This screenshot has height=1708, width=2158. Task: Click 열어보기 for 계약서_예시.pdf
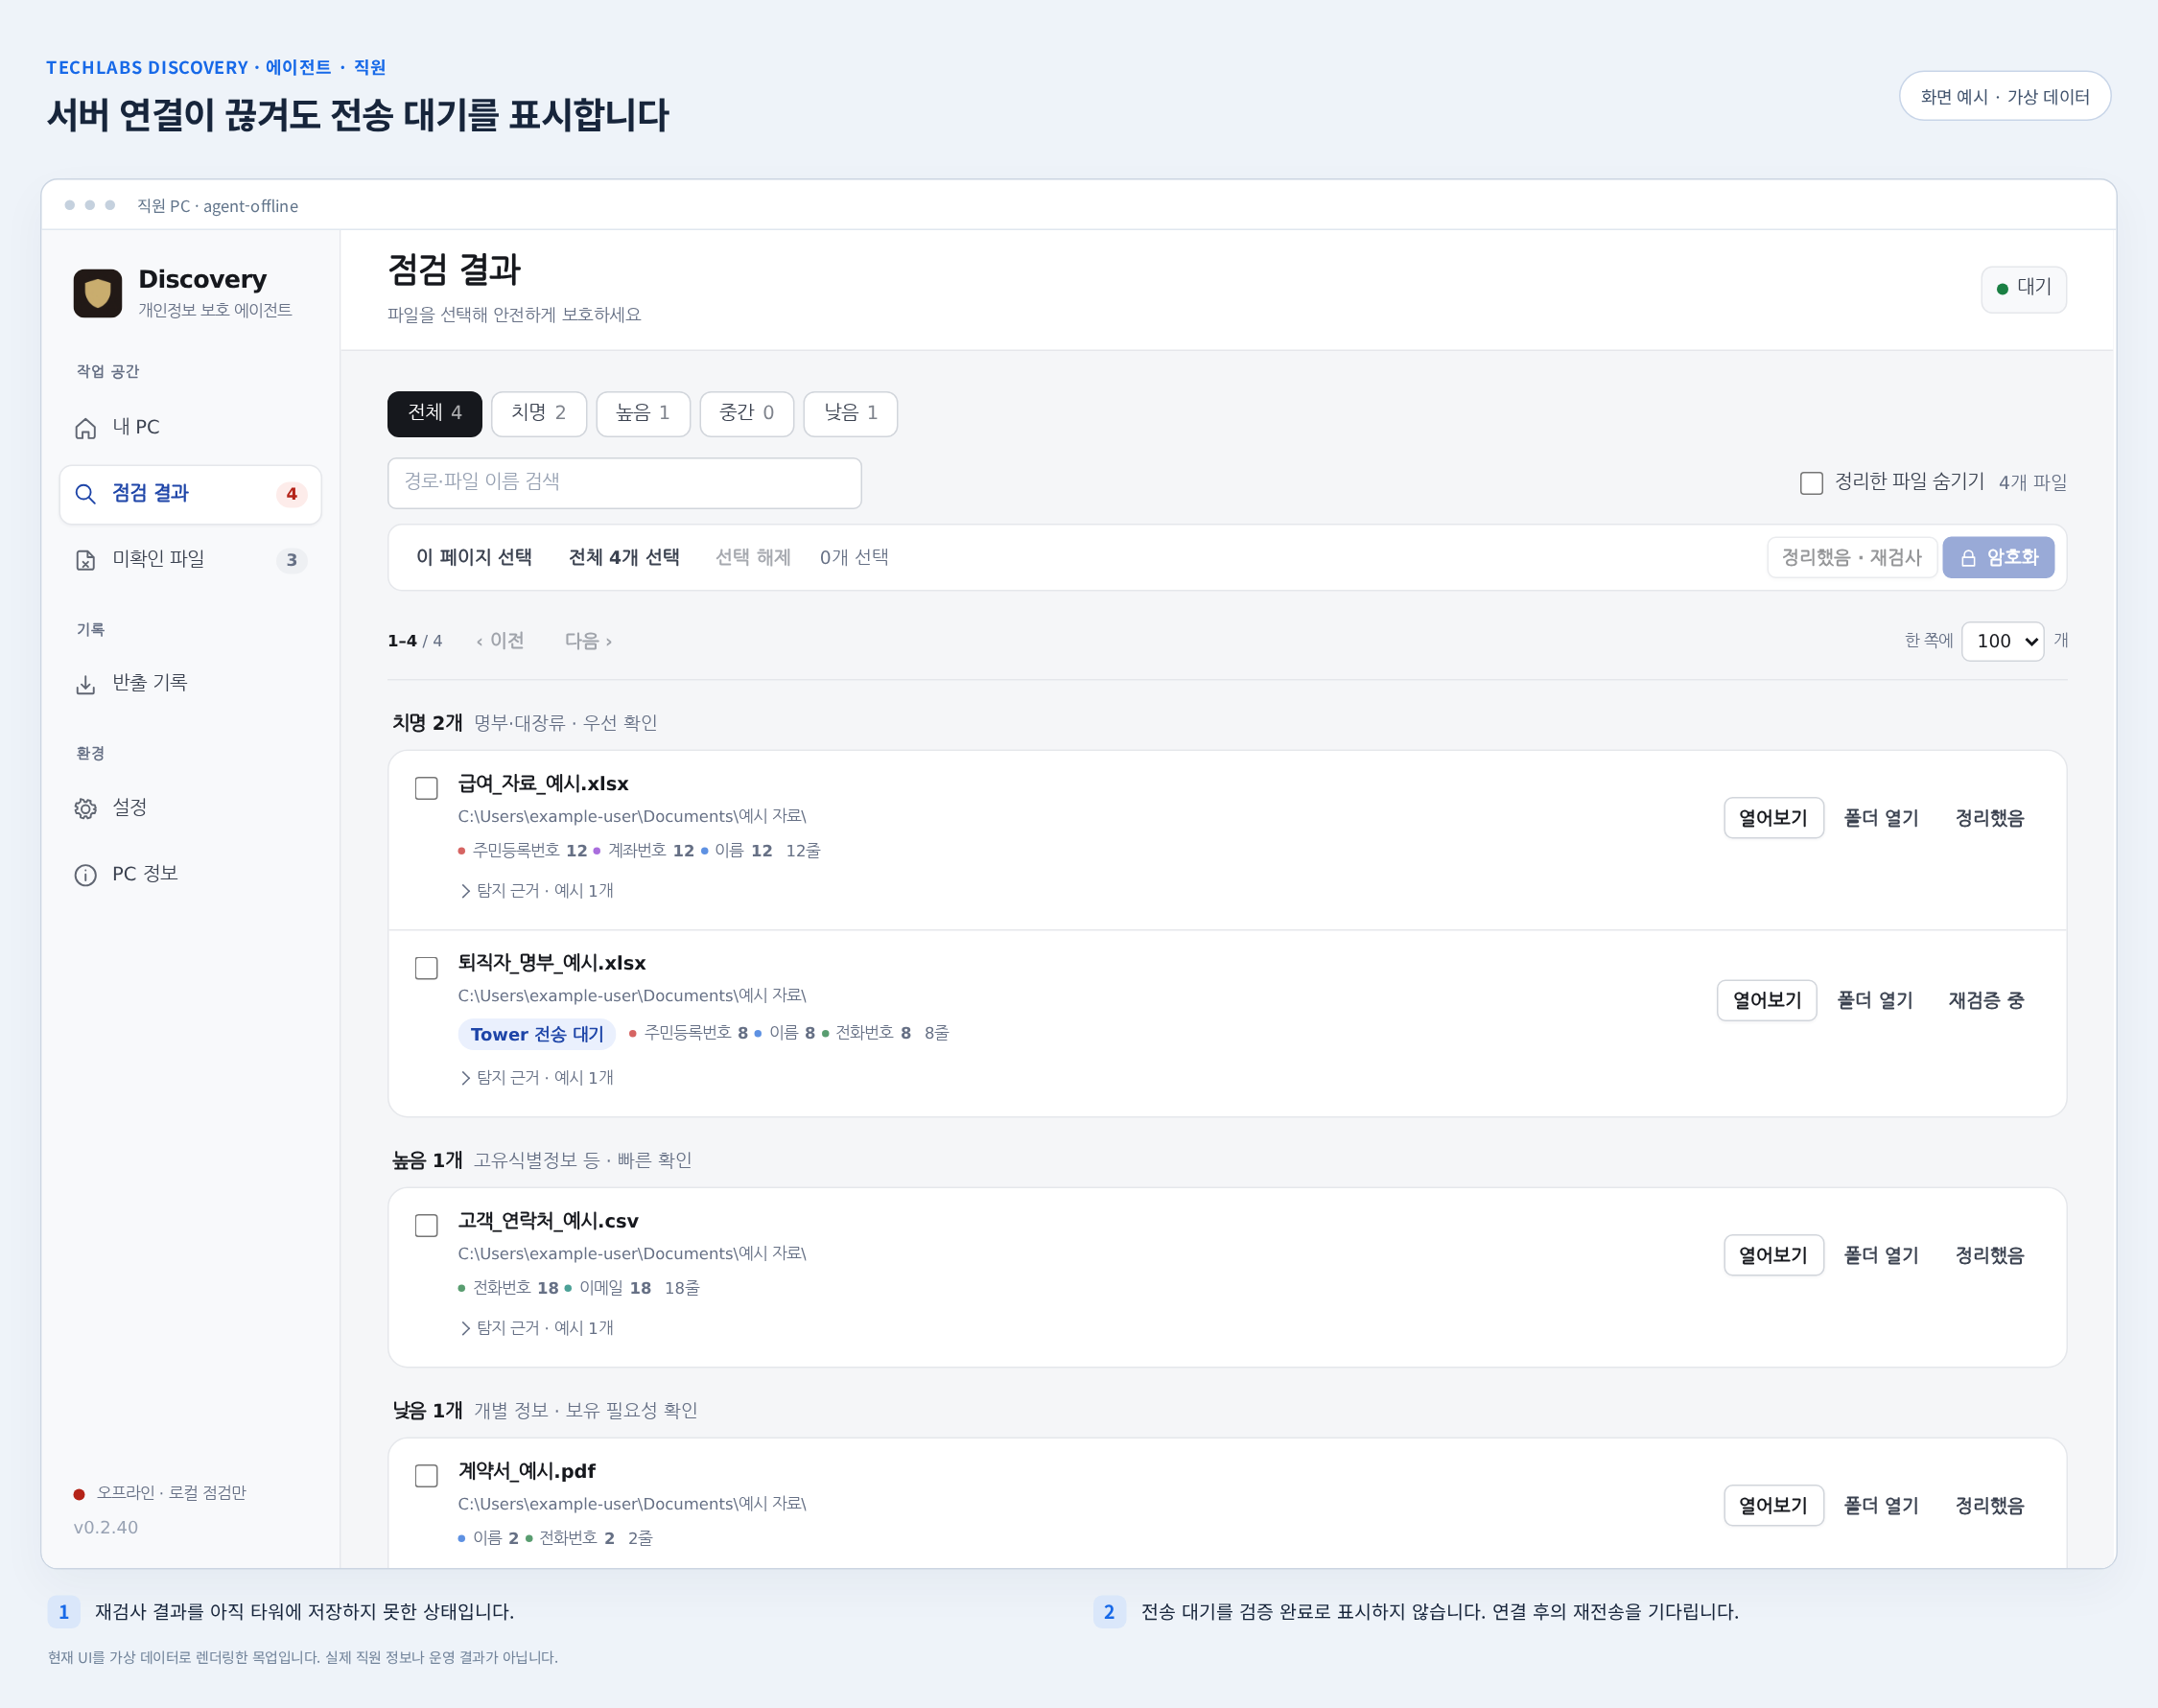click(x=1773, y=1506)
